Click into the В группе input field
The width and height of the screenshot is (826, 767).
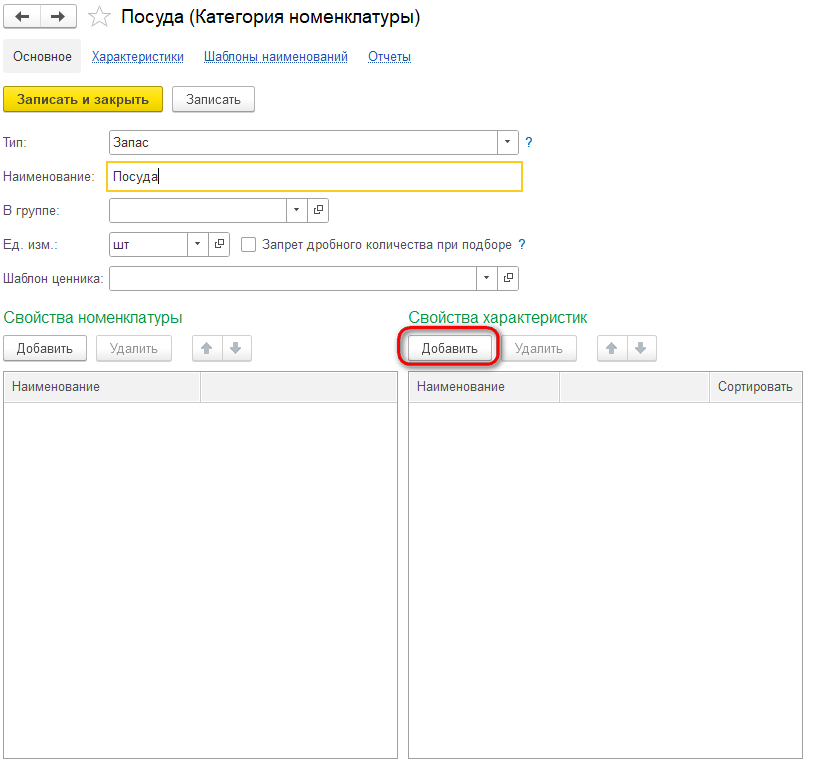(x=198, y=210)
